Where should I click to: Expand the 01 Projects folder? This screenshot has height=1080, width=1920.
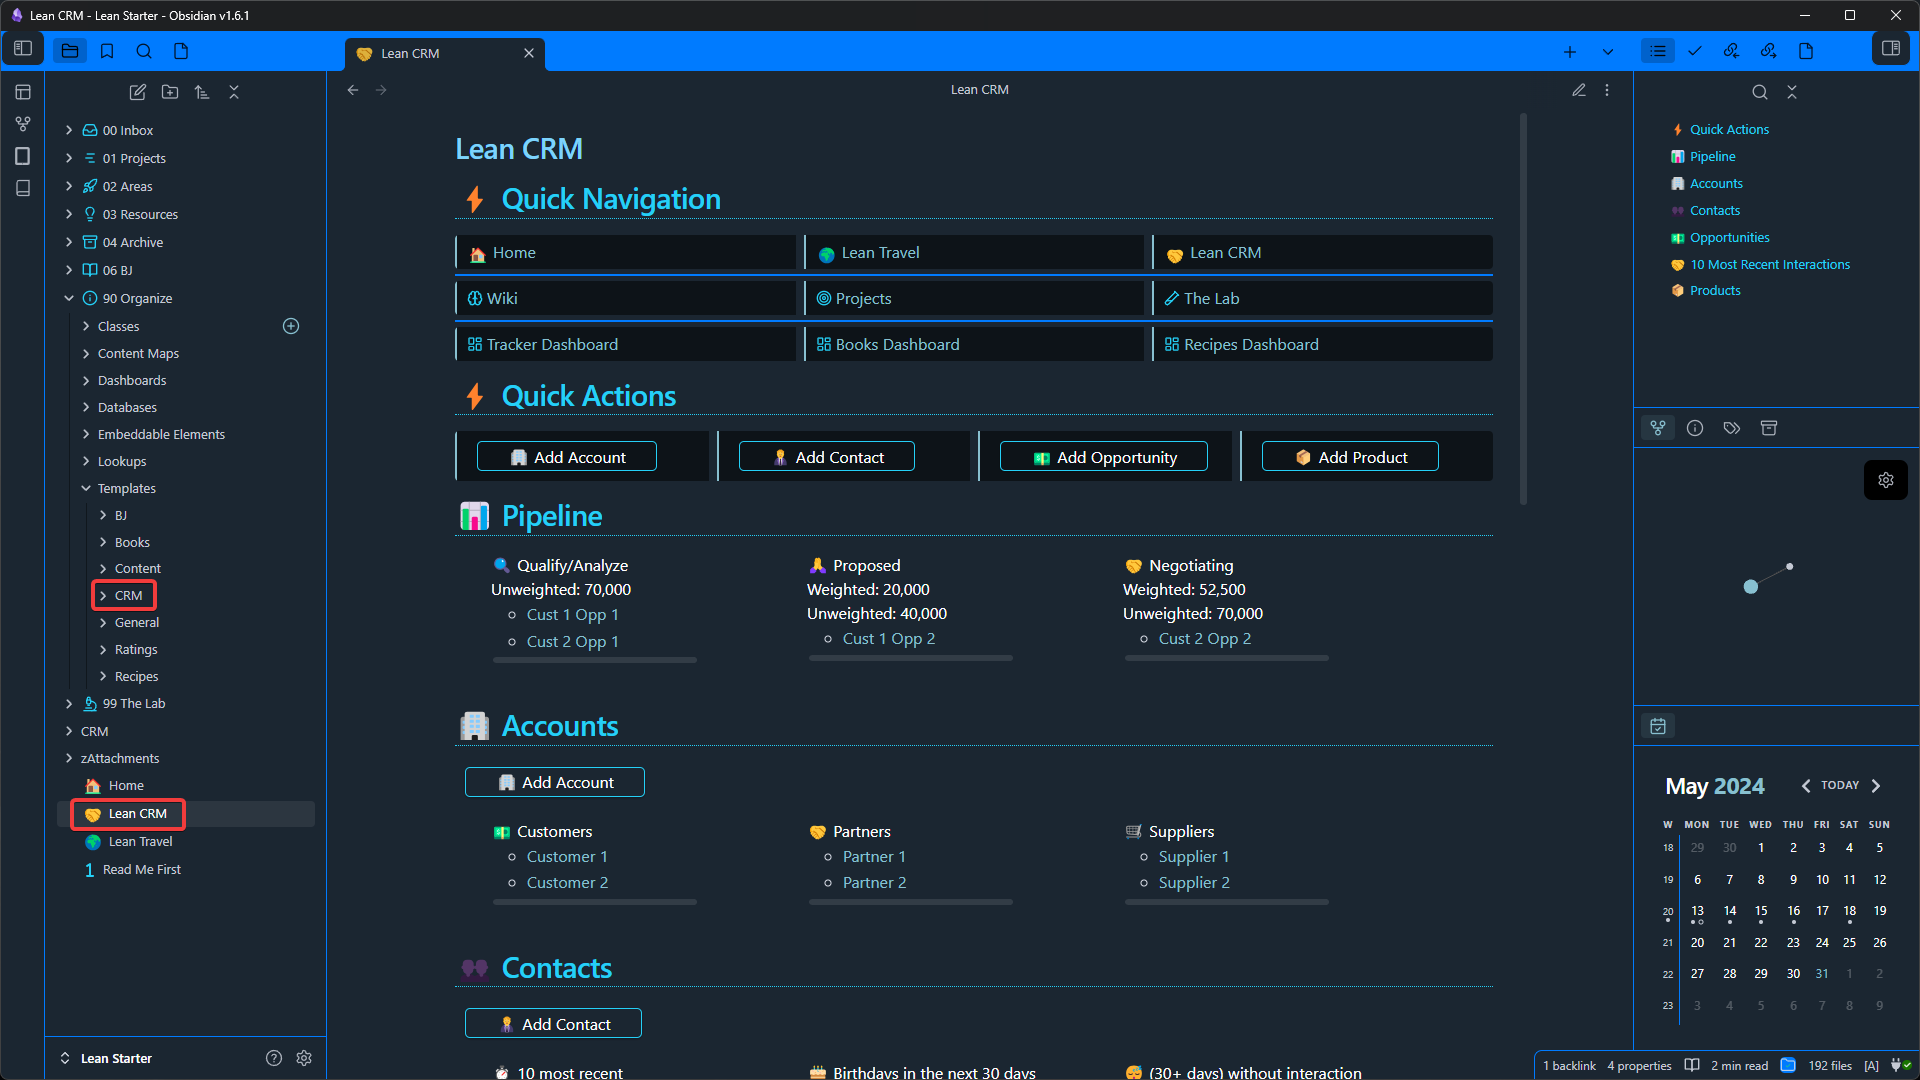[x=69, y=158]
